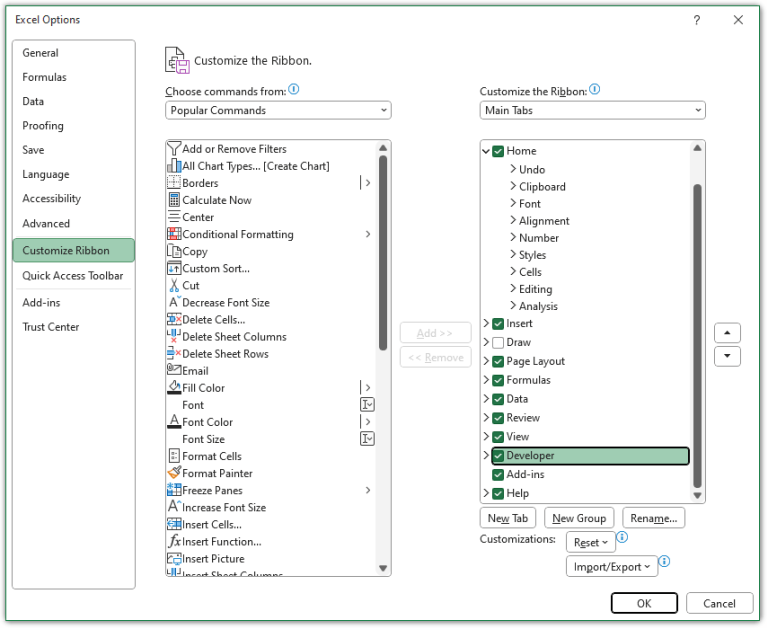
Task: Open the Reset customizations dropdown
Action: tap(590, 542)
